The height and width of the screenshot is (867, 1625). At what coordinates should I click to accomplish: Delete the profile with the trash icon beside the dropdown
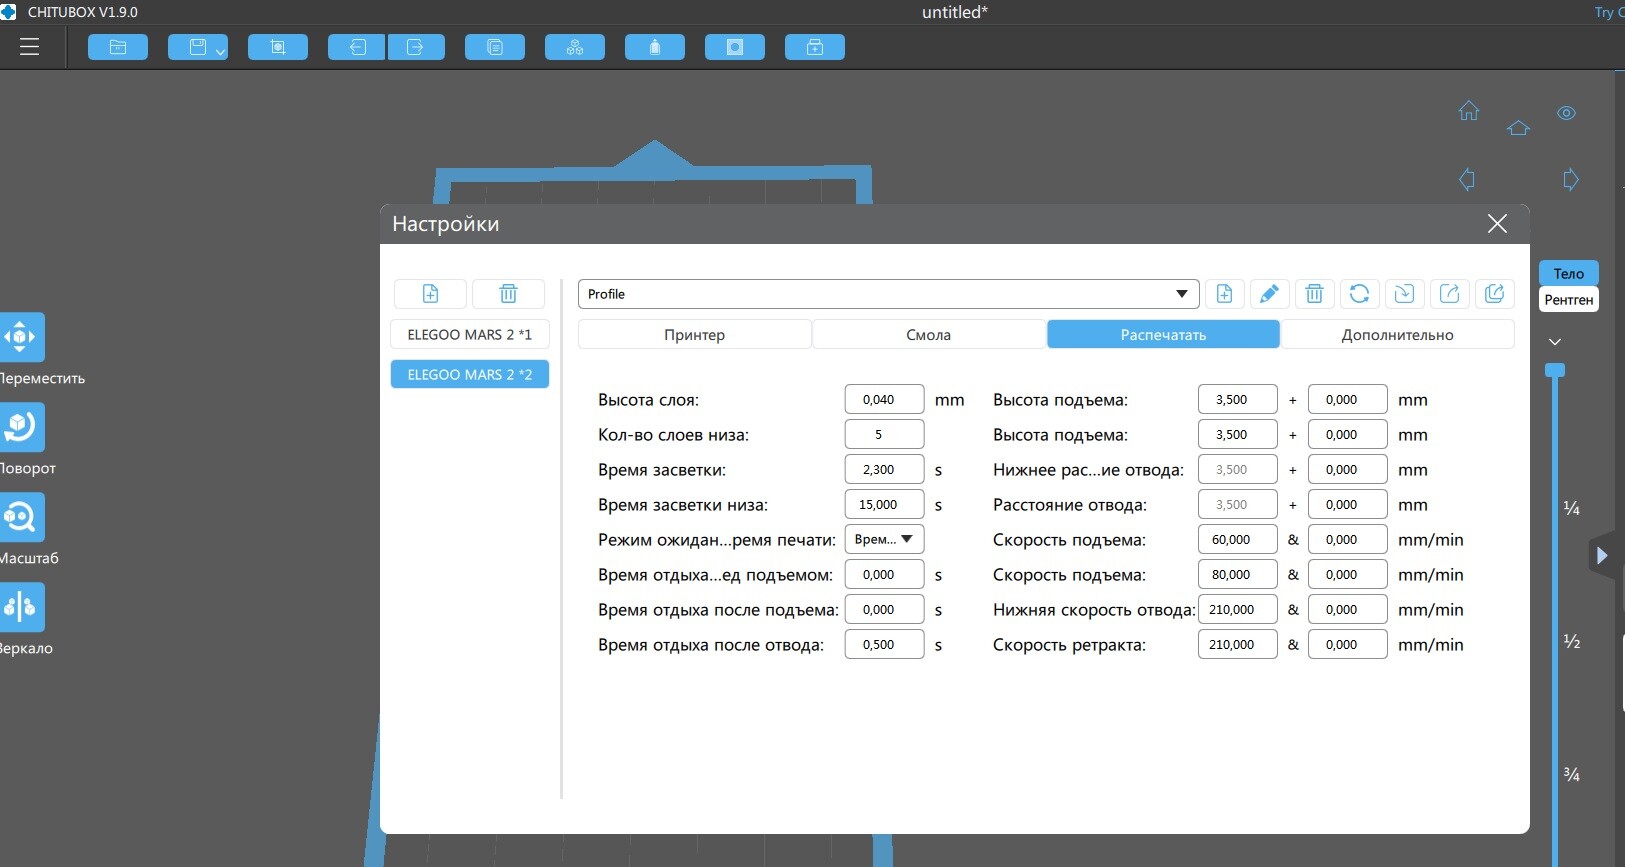(x=1314, y=294)
